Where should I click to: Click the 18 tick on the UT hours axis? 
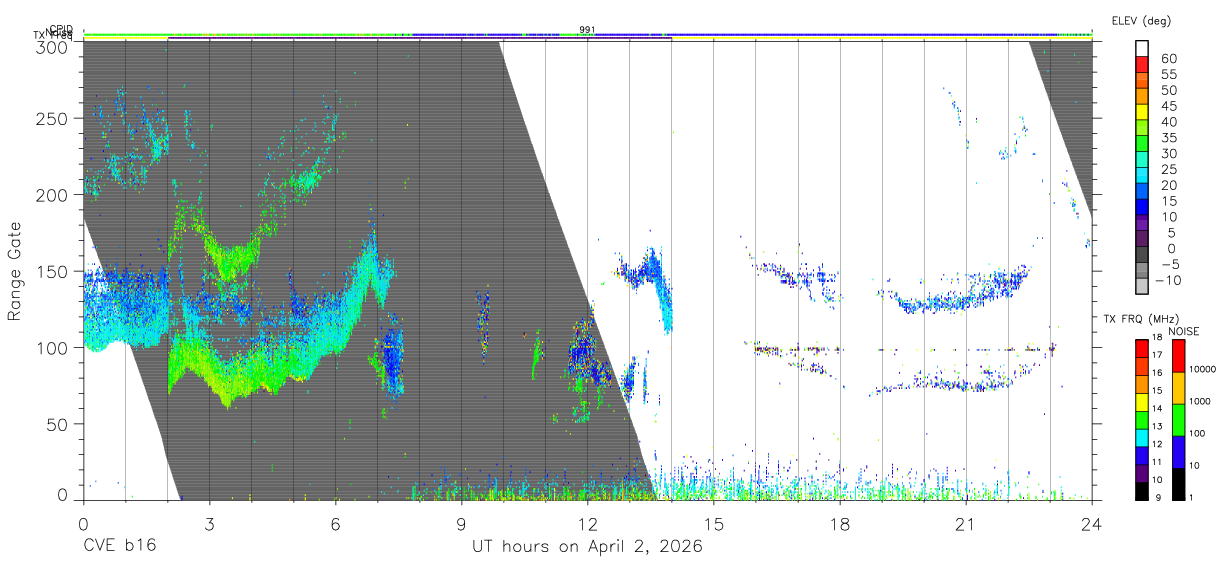(x=840, y=524)
